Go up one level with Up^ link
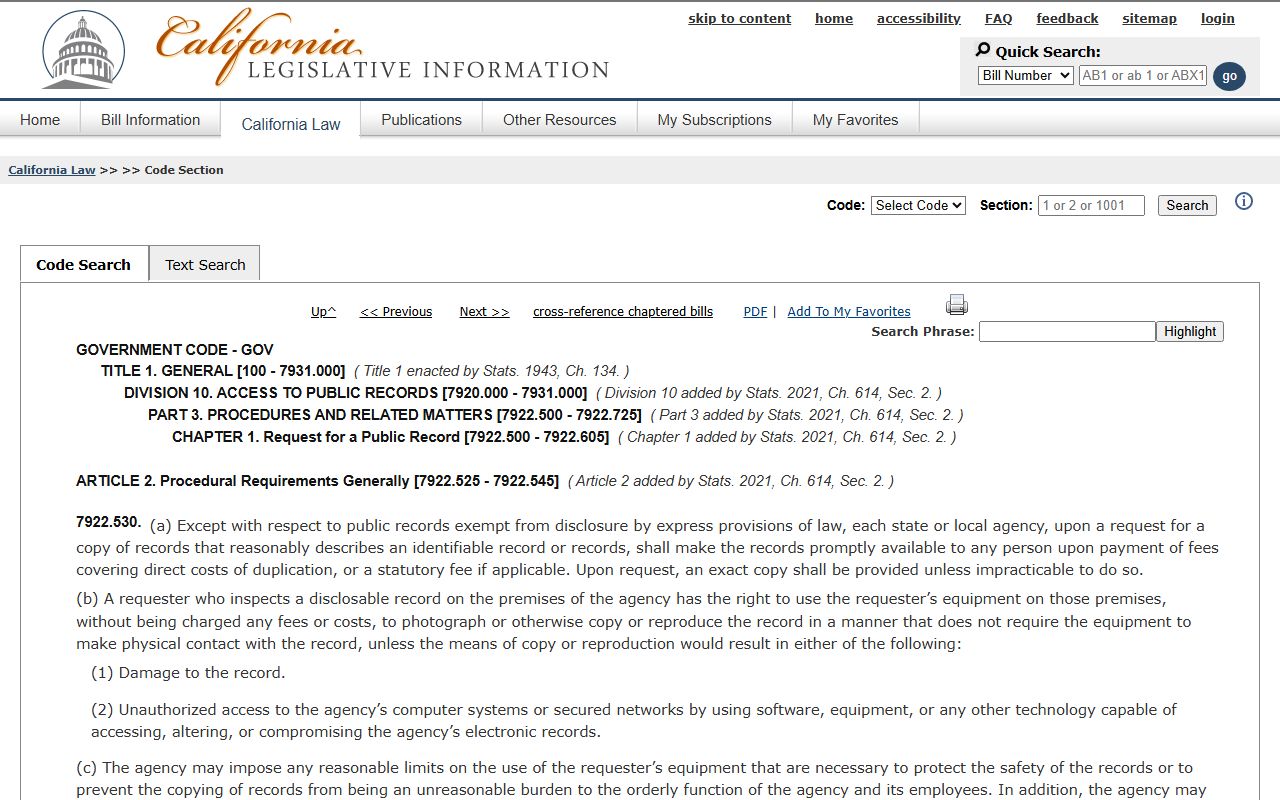The image size is (1280, 800). click(324, 312)
